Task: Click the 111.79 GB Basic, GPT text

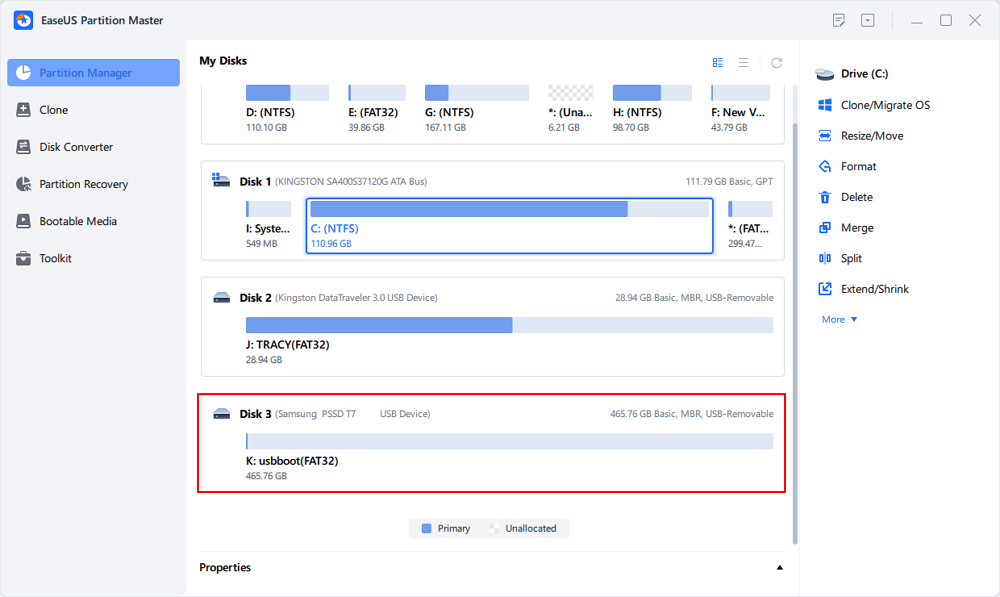Action: [729, 182]
